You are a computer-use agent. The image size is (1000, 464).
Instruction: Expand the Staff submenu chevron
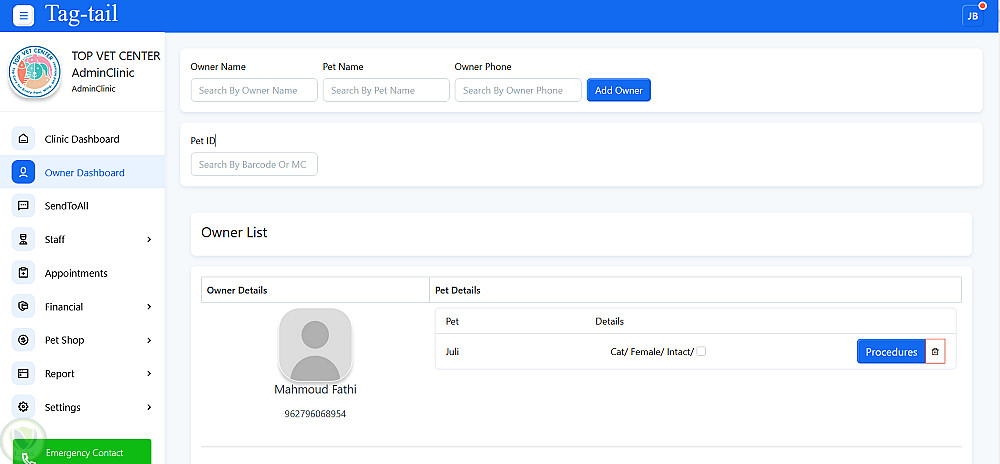[x=149, y=240]
